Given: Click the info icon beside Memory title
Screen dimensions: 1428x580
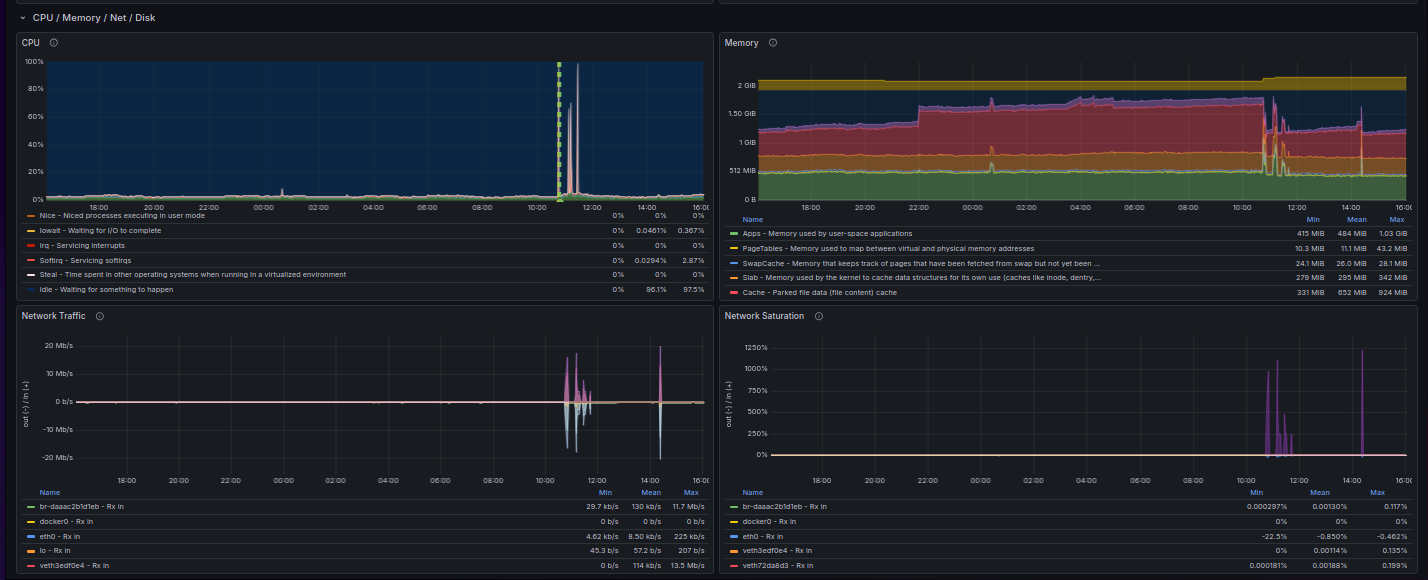Looking at the screenshot, I should 773,43.
